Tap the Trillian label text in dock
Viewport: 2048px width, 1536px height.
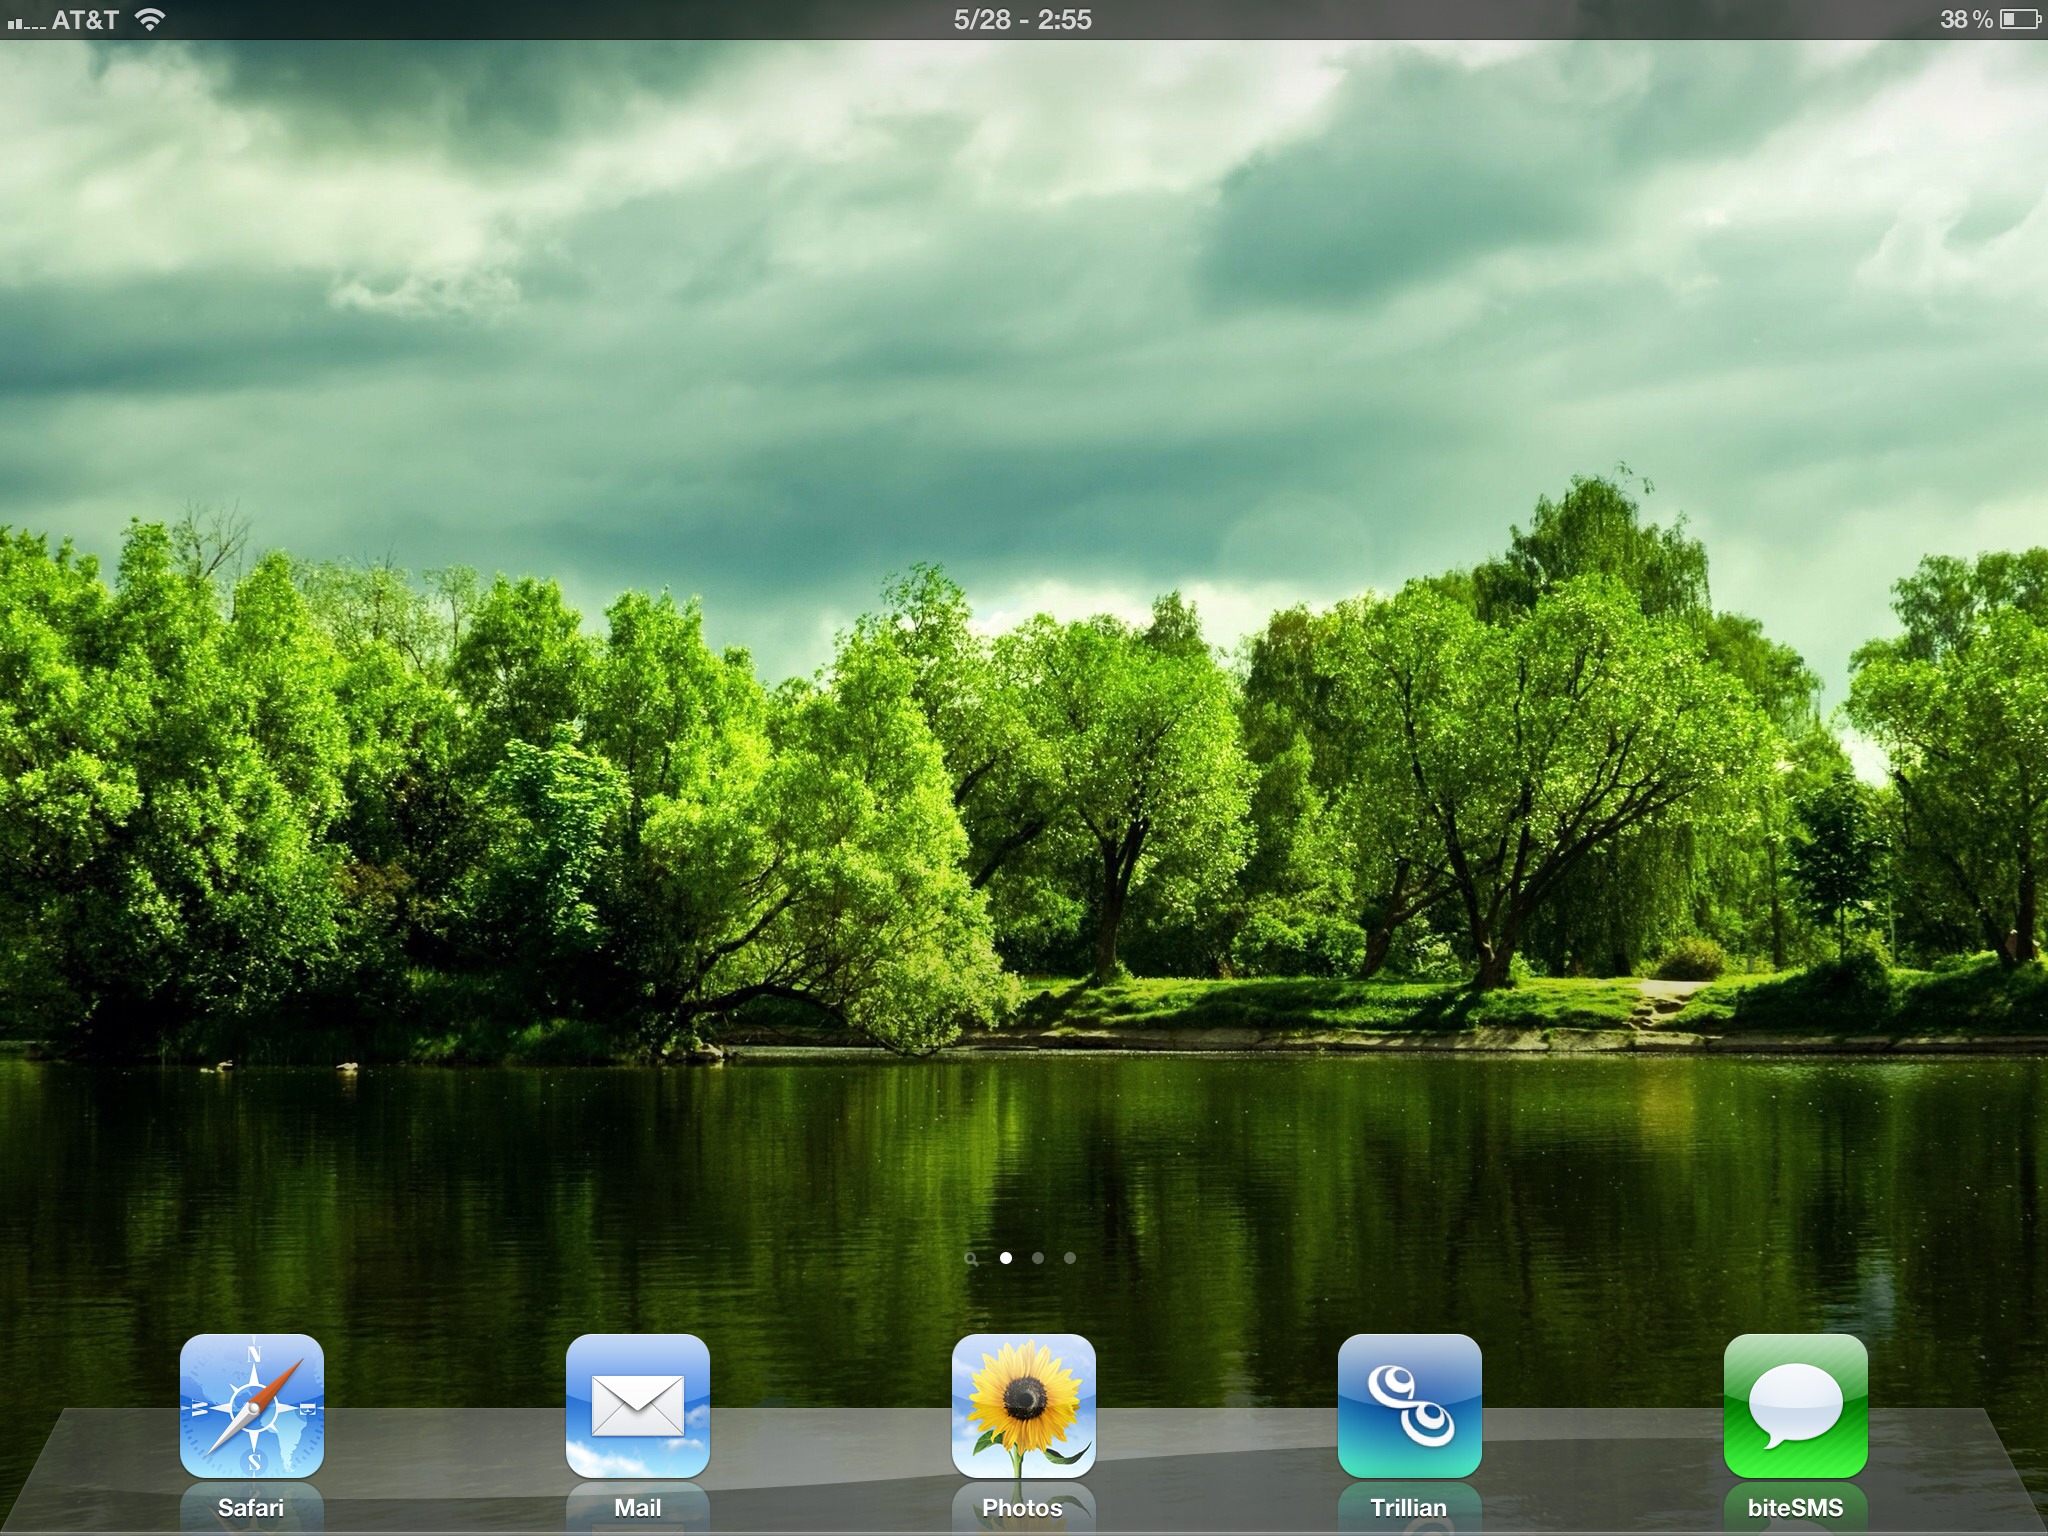pyautogui.click(x=1408, y=1507)
